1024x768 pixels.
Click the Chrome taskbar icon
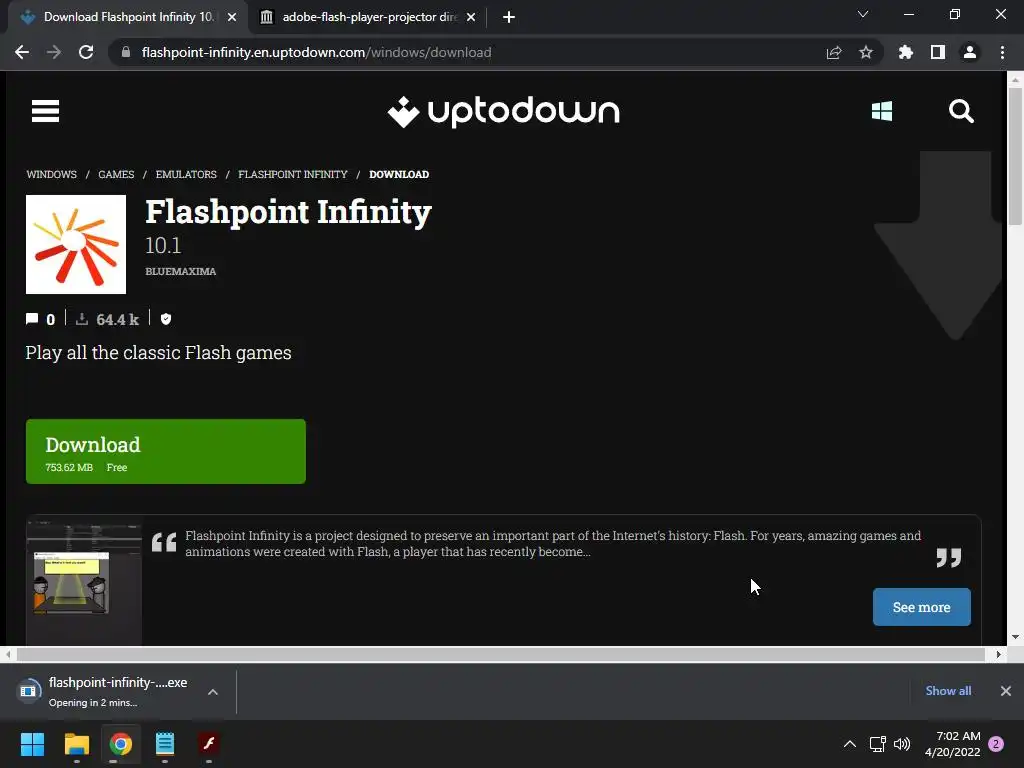pyautogui.click(x=121, y=744)
